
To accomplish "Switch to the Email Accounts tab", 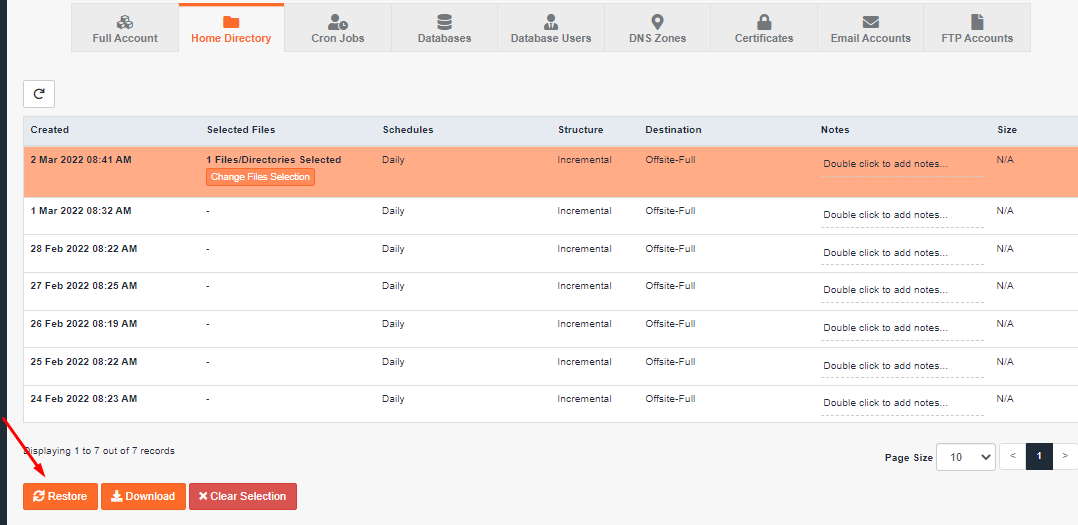I will 870,28.
